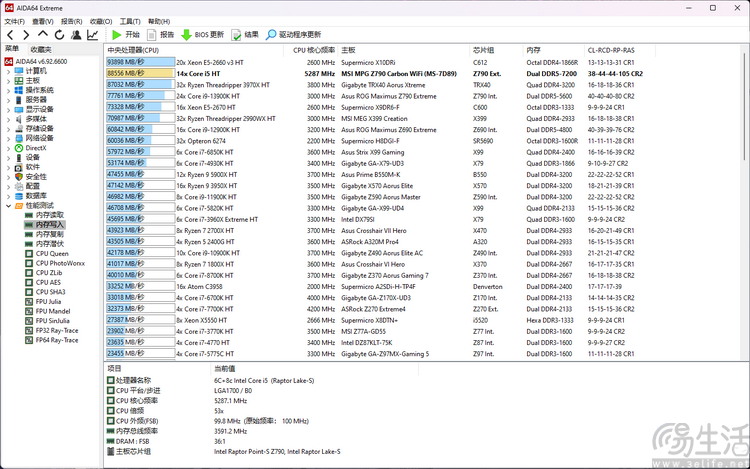This screenshot has height=469, width=750.
Task: Expand the 计算机 tree node
Action: 9,71
